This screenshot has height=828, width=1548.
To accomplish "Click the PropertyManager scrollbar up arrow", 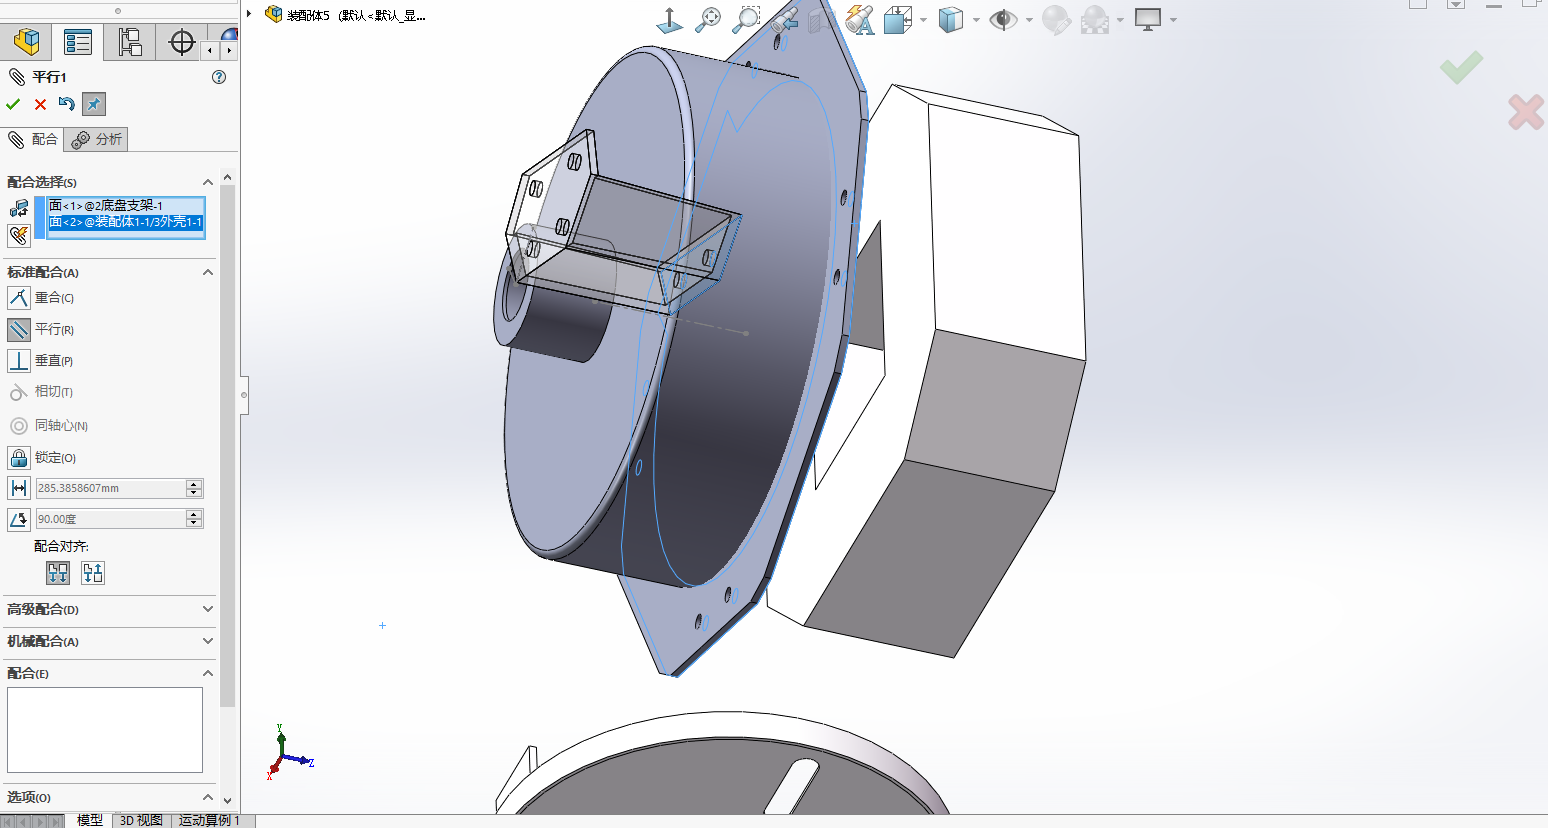I will [x=228, y=177].
